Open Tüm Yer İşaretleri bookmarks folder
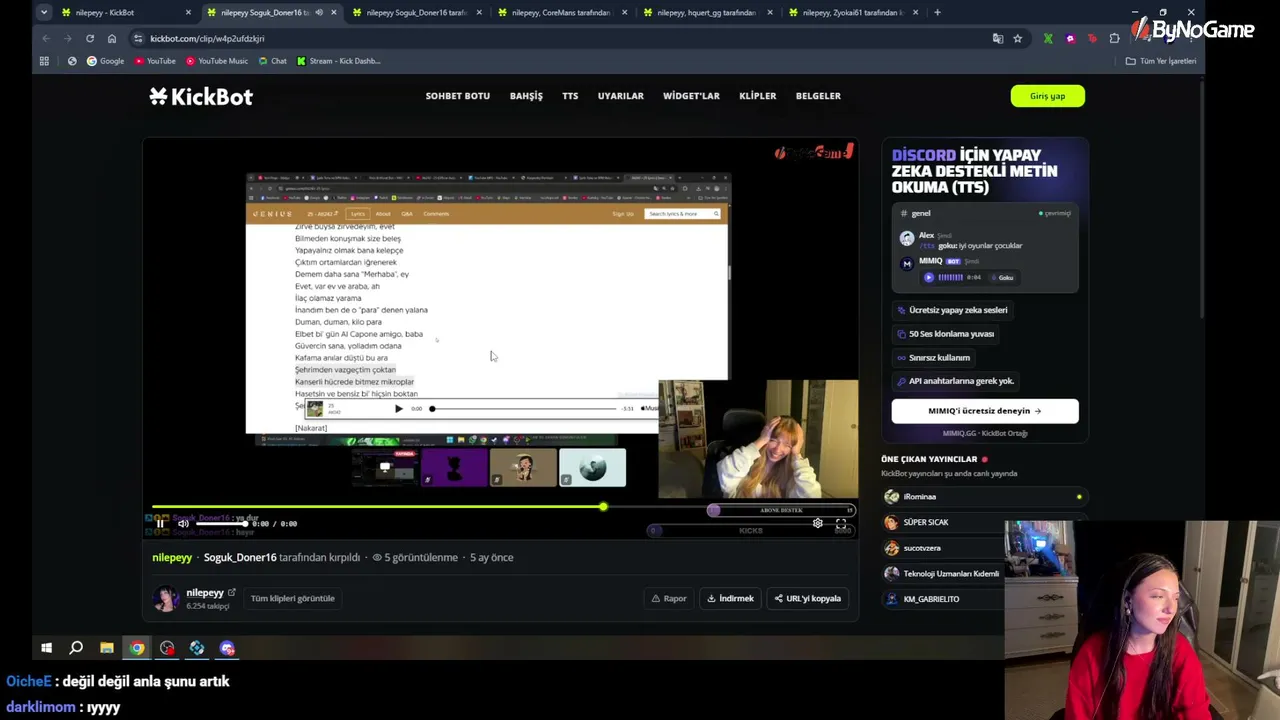Image resolution: width=1280 pixels, height=720 pixels. (1161, 61)
